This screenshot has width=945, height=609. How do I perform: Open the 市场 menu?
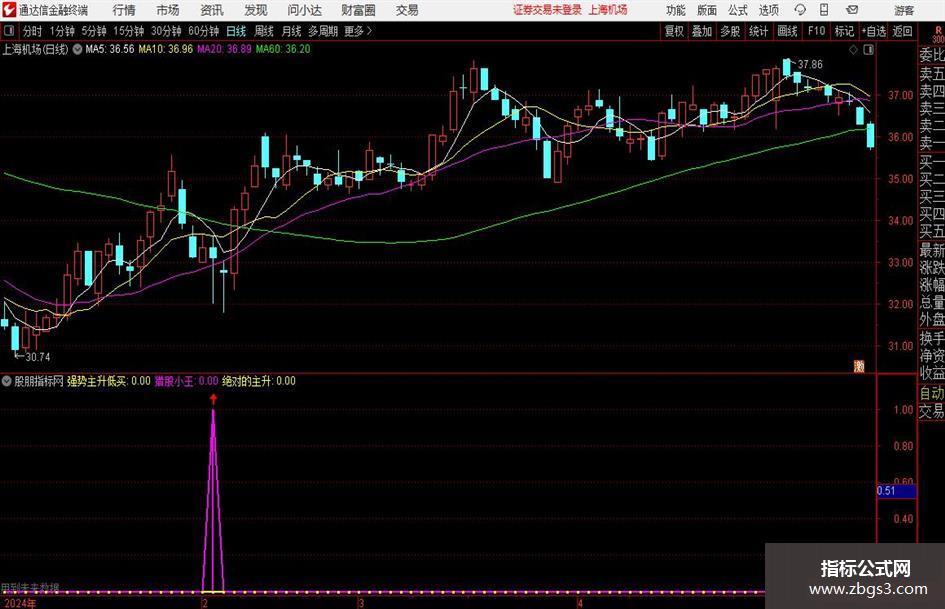coord(168,10)
